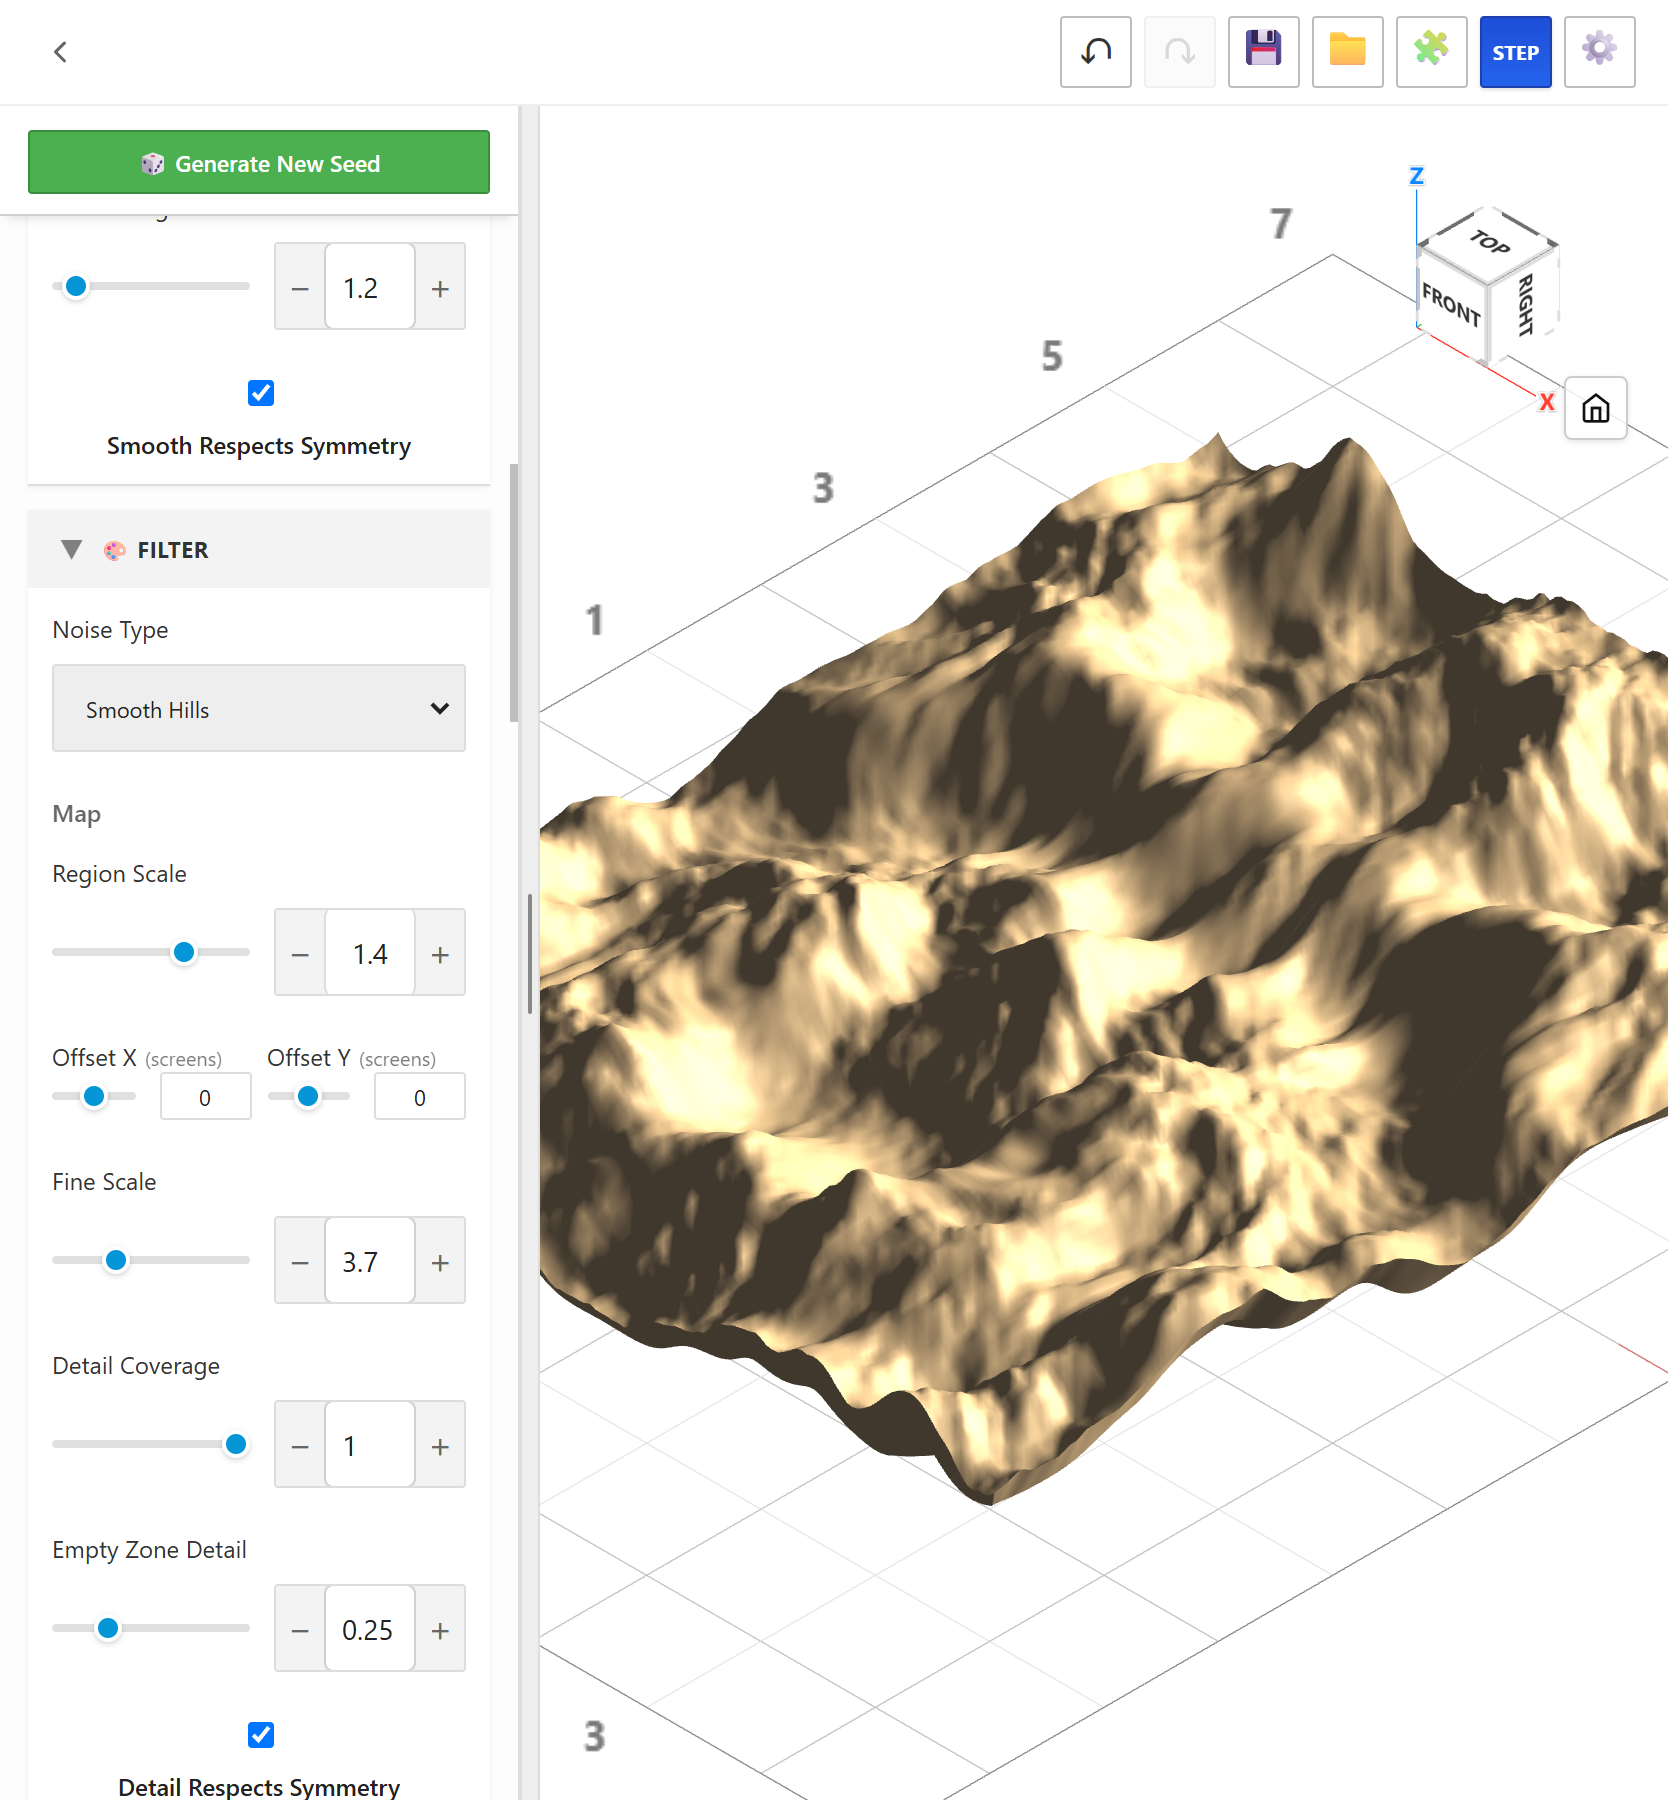Click the Offset Y value field
1668x1800 pixels.
[x=419, y=1097]
